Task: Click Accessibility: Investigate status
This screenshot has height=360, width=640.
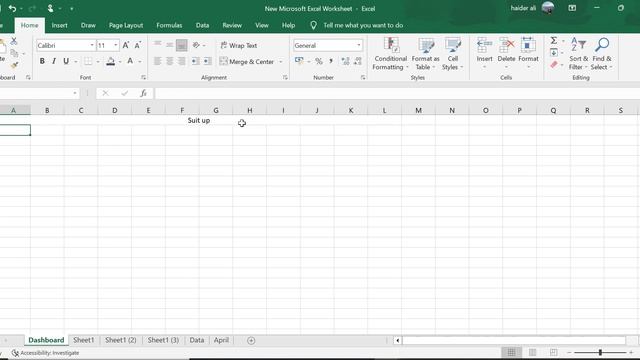Action: pos(45,353)
